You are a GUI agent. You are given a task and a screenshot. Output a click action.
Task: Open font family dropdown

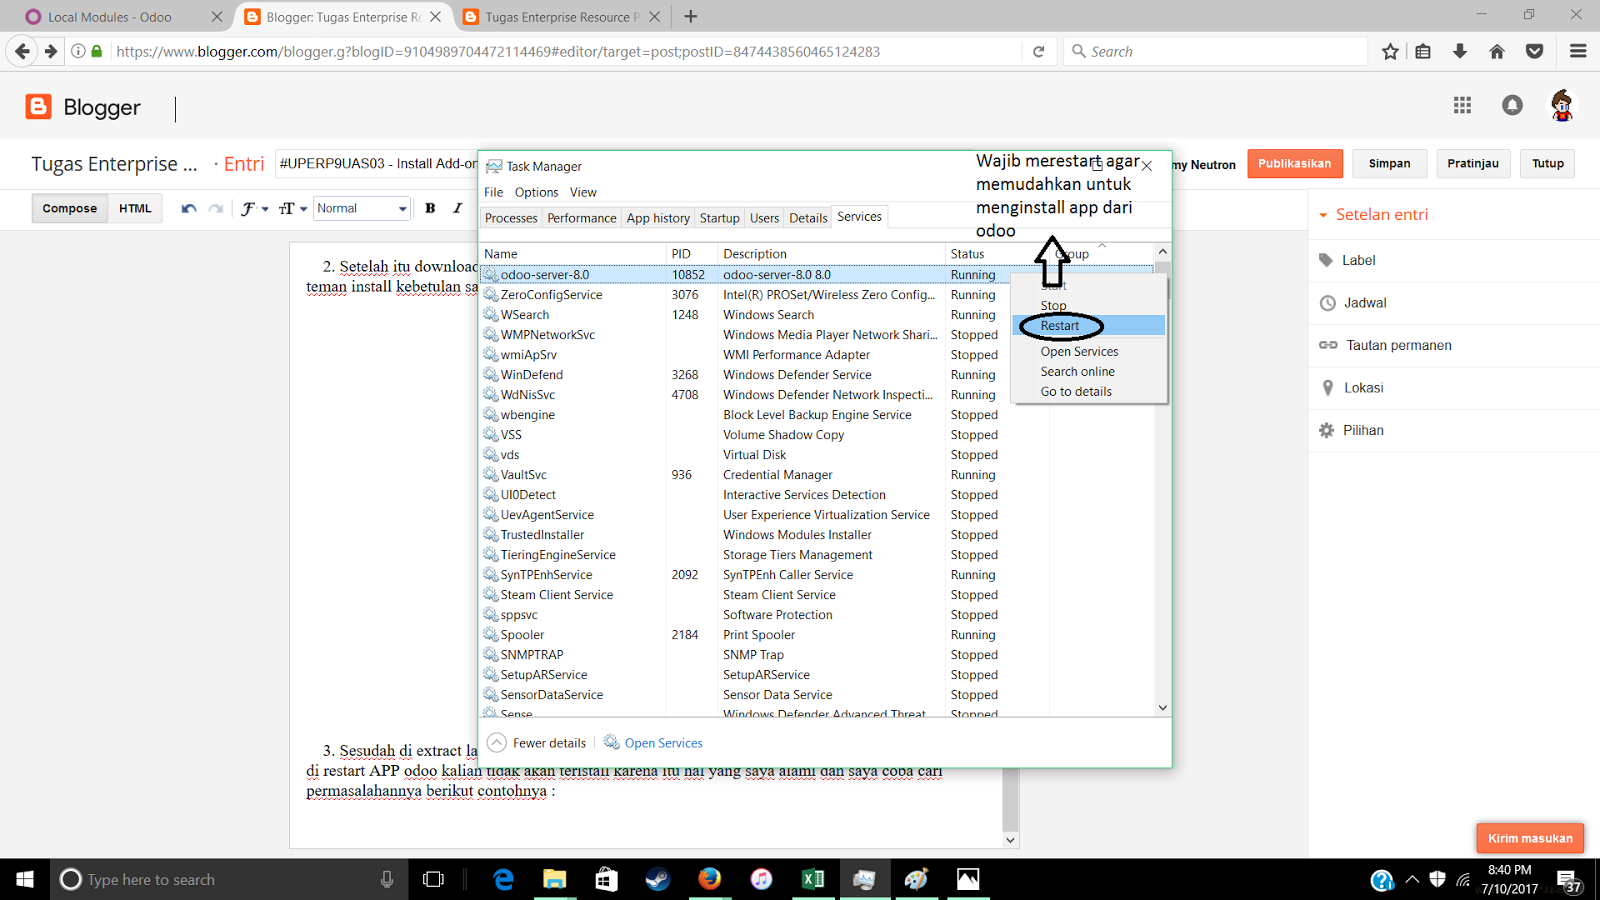click(254, 208)
